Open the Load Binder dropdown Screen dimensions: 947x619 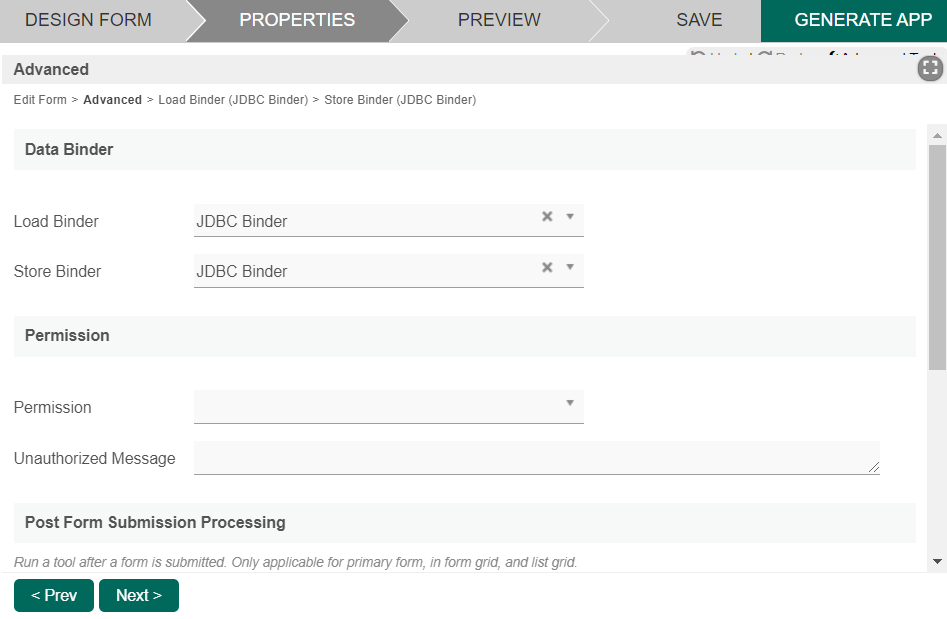tap(570, 216)
